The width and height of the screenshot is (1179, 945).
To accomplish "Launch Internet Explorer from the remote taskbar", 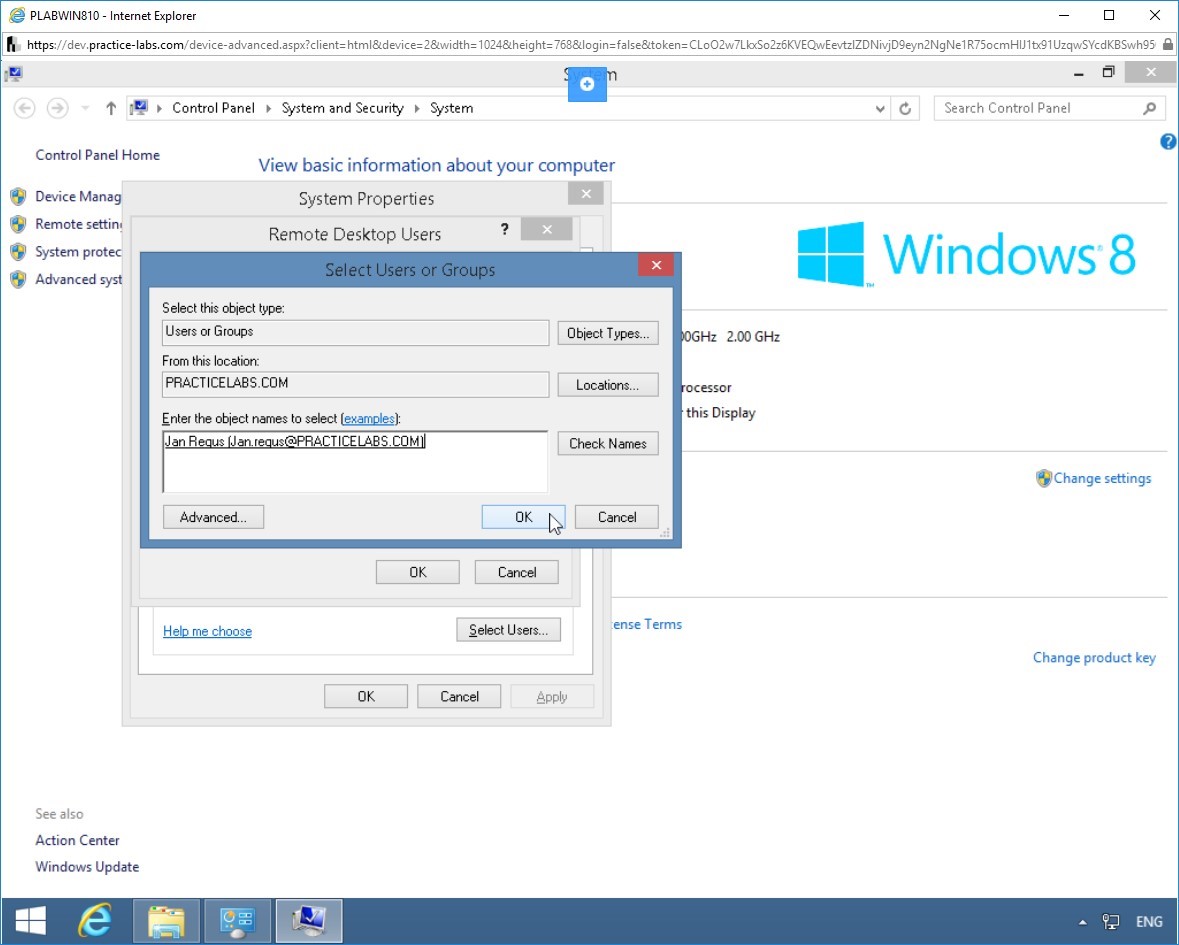I will 95,921.
